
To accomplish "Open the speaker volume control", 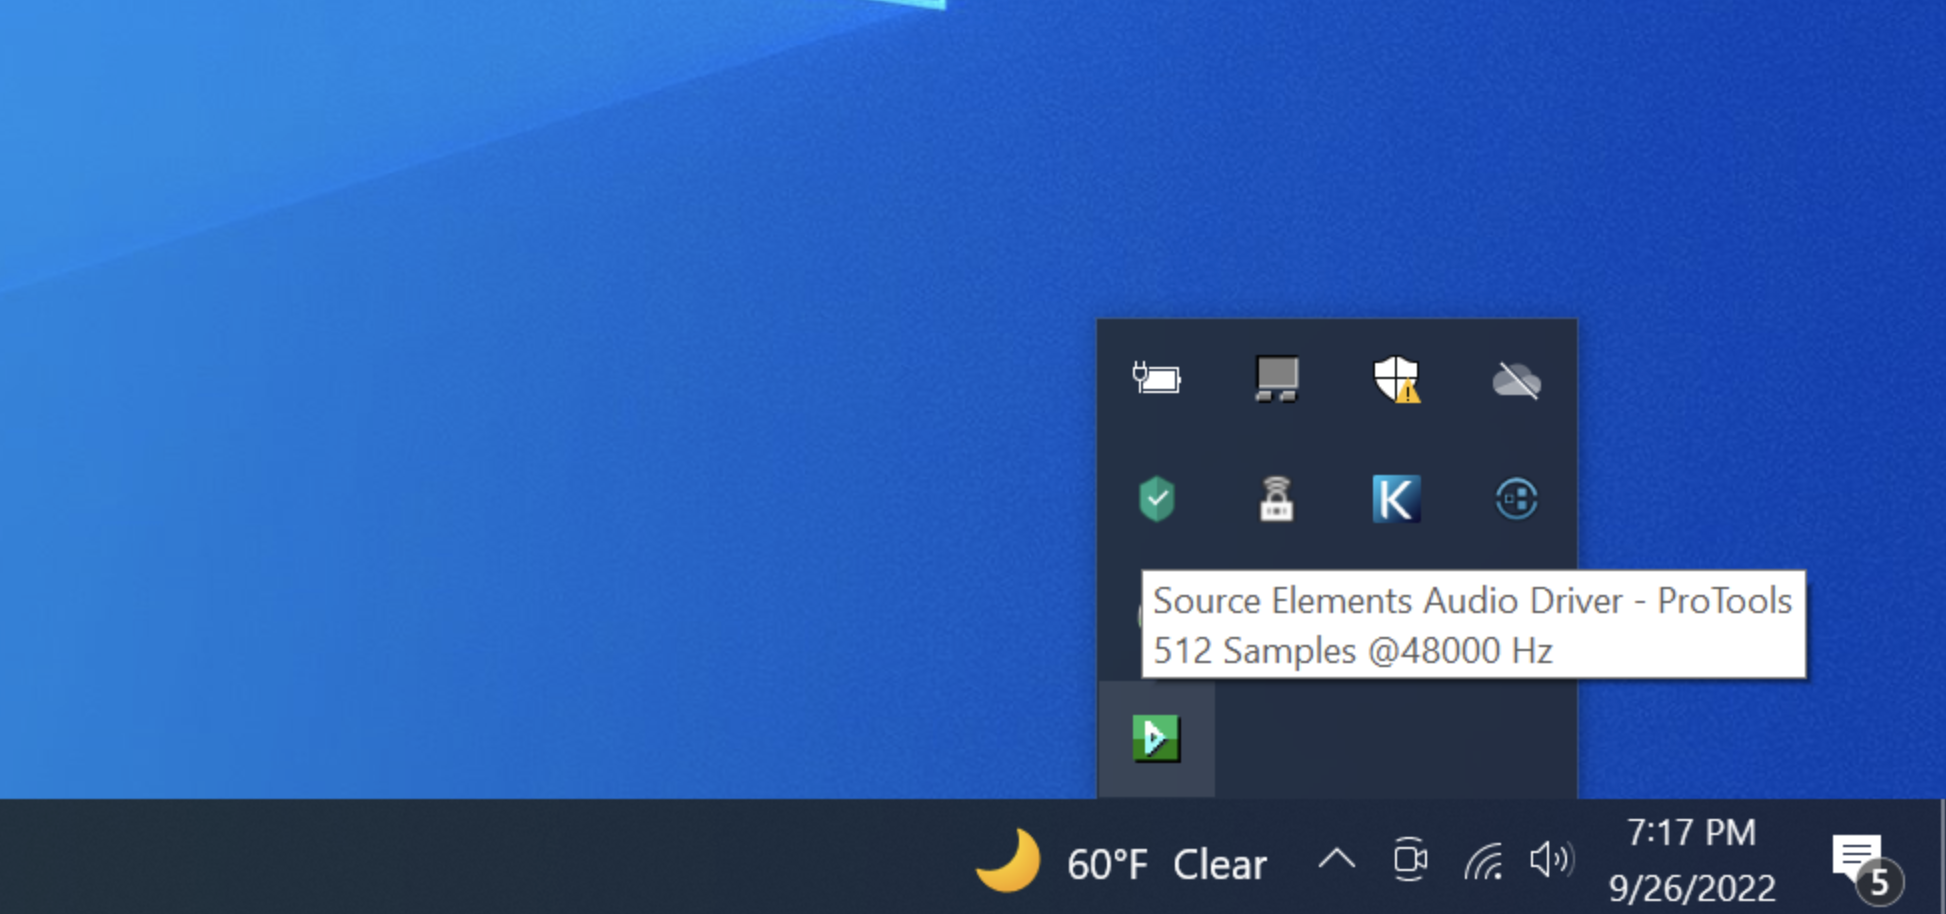I will (x=1551, y=859).
